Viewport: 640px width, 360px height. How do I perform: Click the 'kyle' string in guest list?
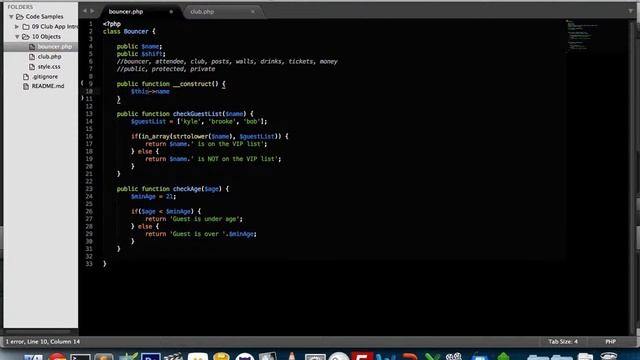191,122
